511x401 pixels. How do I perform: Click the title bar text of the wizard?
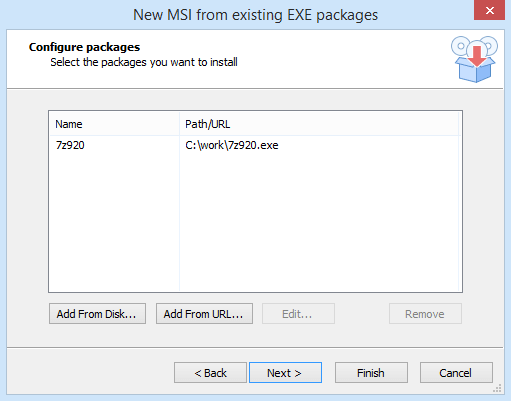255,15
